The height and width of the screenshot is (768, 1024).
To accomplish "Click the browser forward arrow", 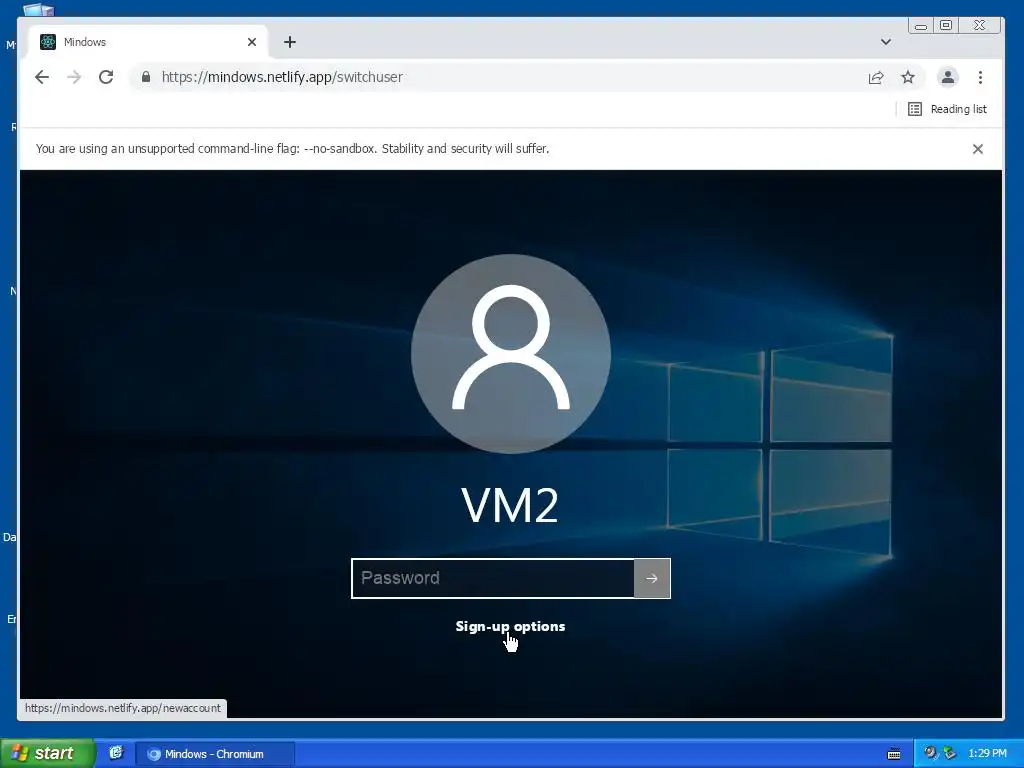I will click(74, 77).
